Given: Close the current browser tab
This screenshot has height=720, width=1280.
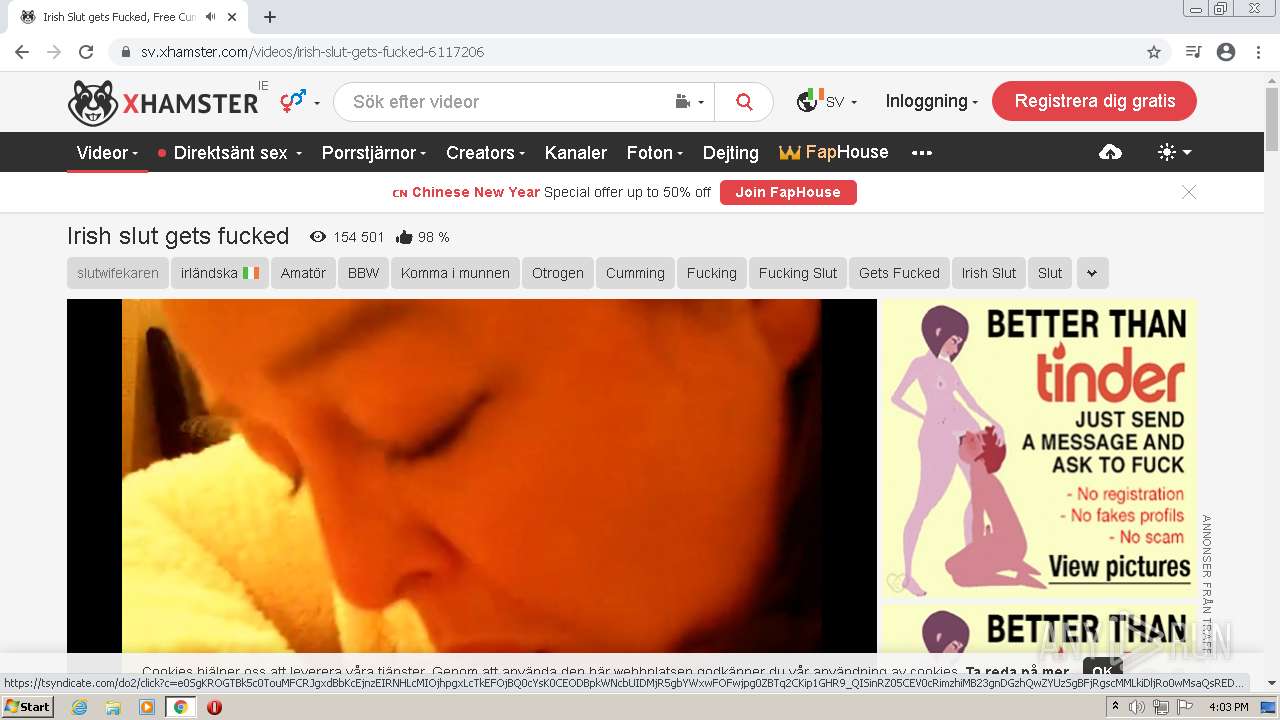Looking at the screenshot, I should [x=233, y=17].
